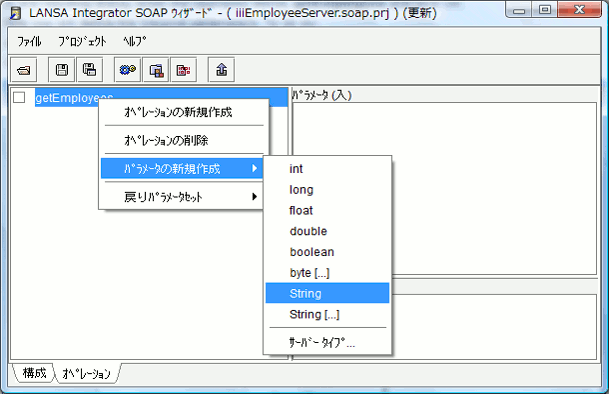Viewport: 609px width, 394px height.
Task: Select the highlighted String parameter type
Action: point(327,293)
